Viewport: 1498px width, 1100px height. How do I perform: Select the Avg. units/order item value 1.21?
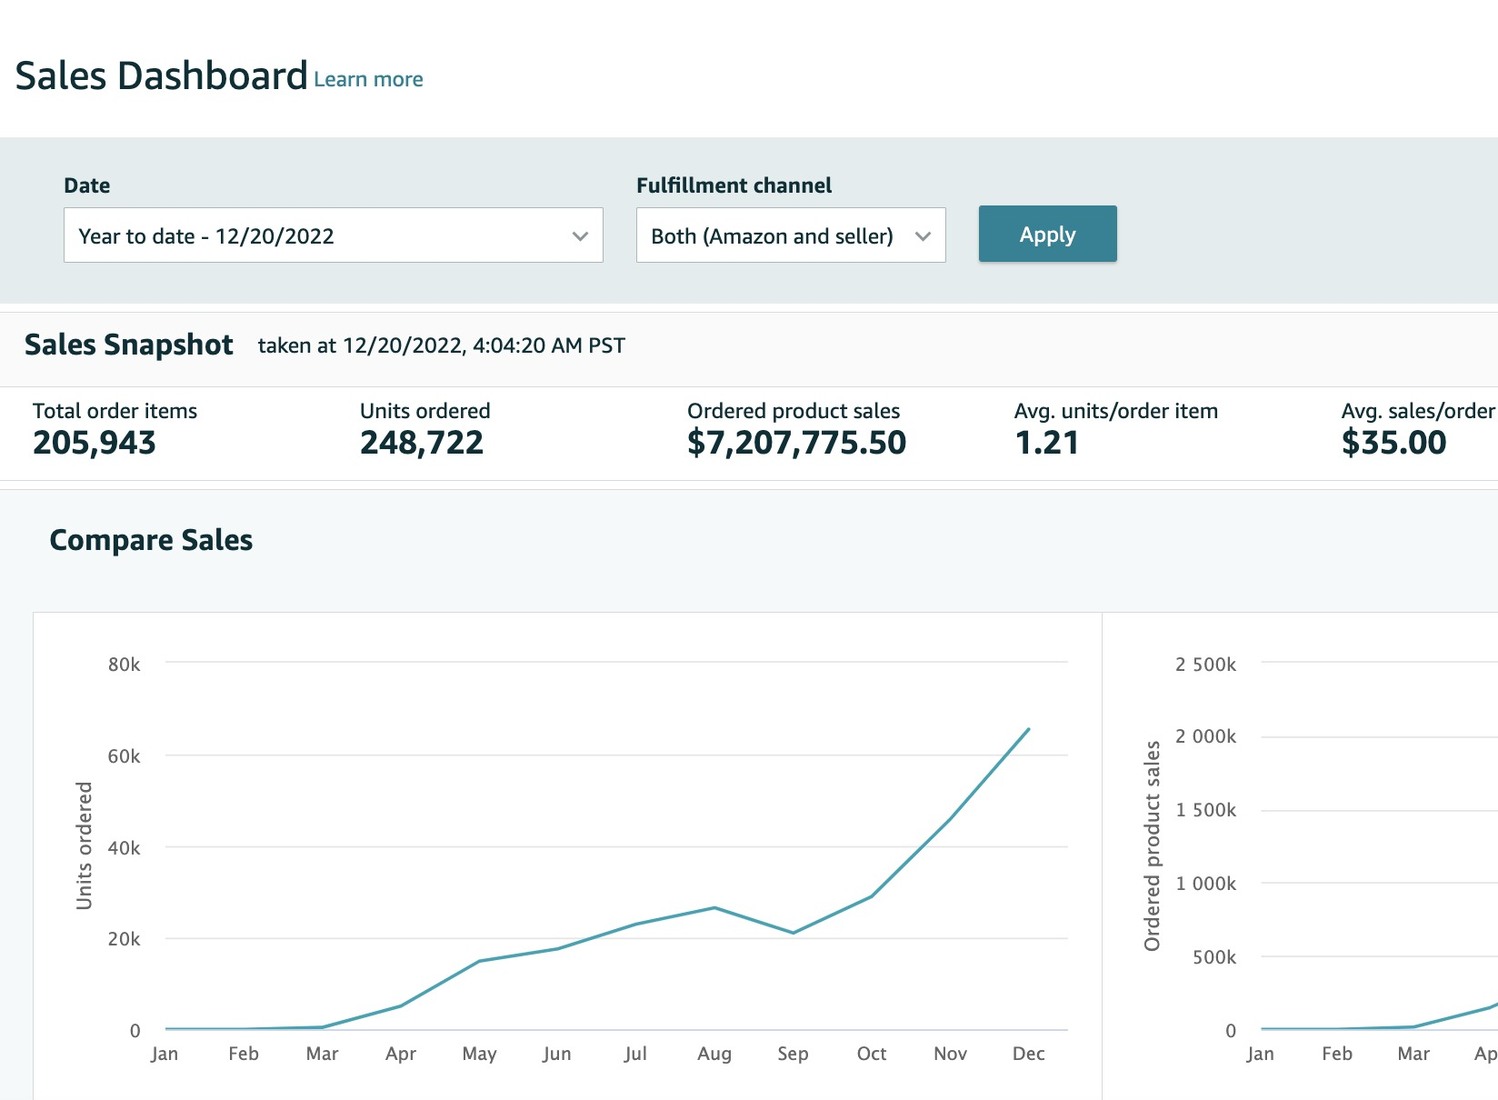coord(1046,442)
